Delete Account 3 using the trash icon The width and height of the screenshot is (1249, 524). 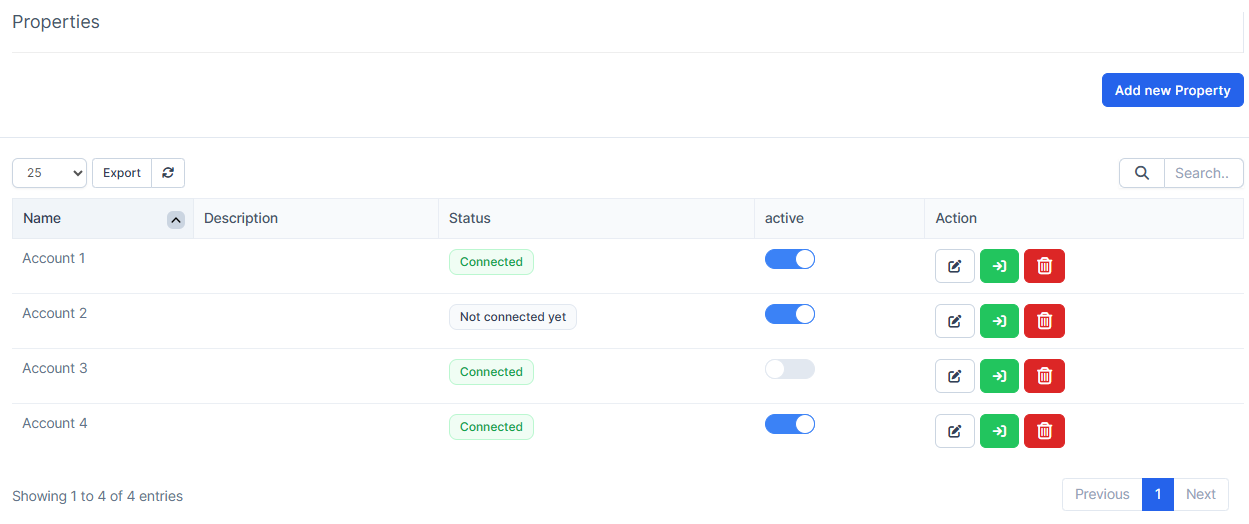(x=1044, y=376)
